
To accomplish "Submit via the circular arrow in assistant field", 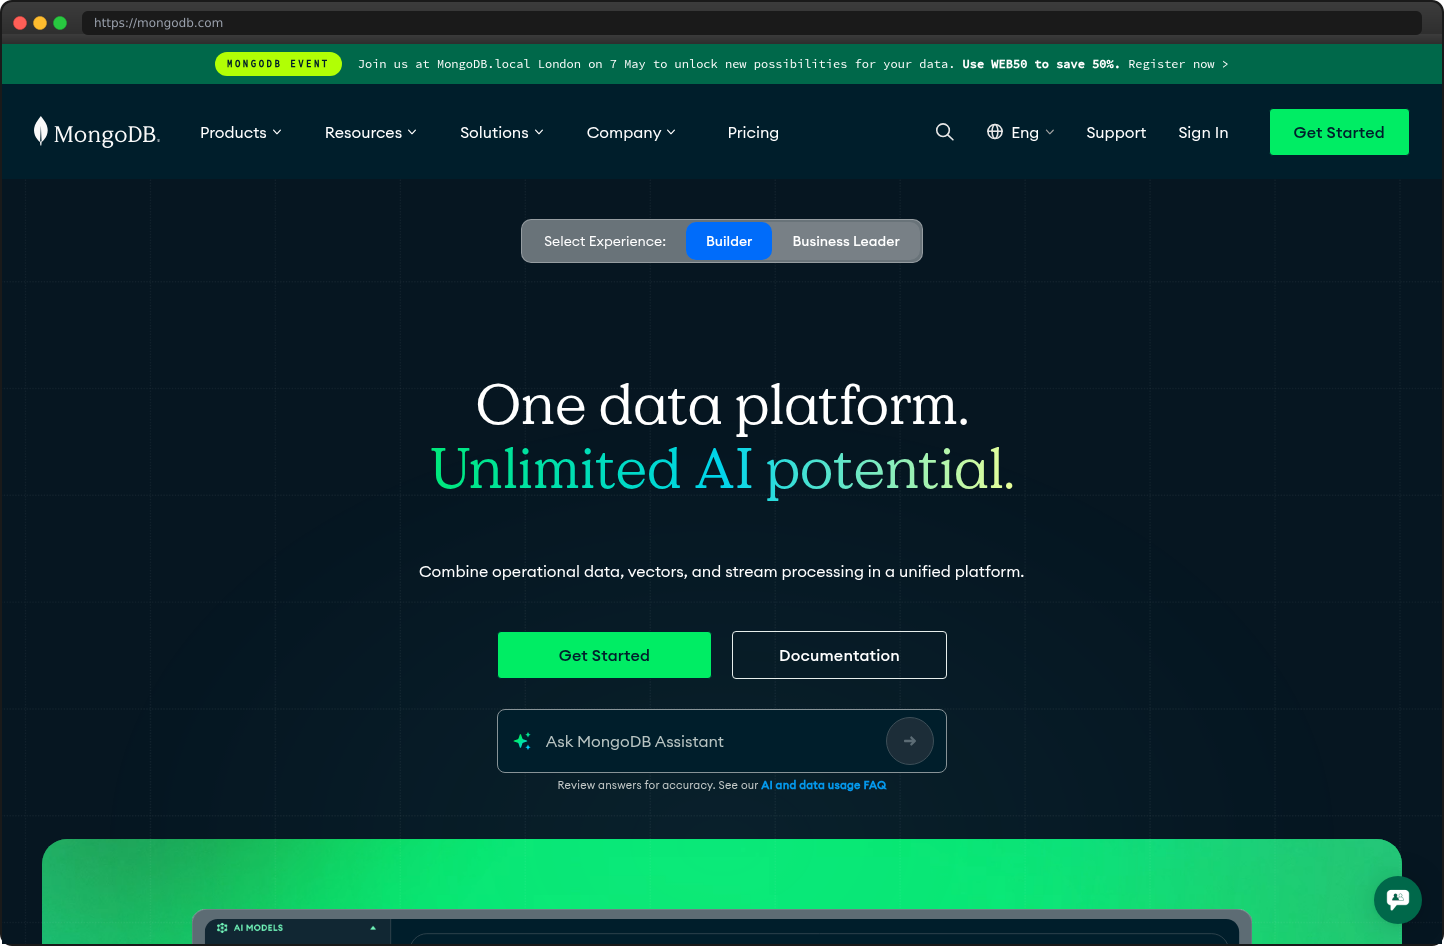I will tap(909, 741).
